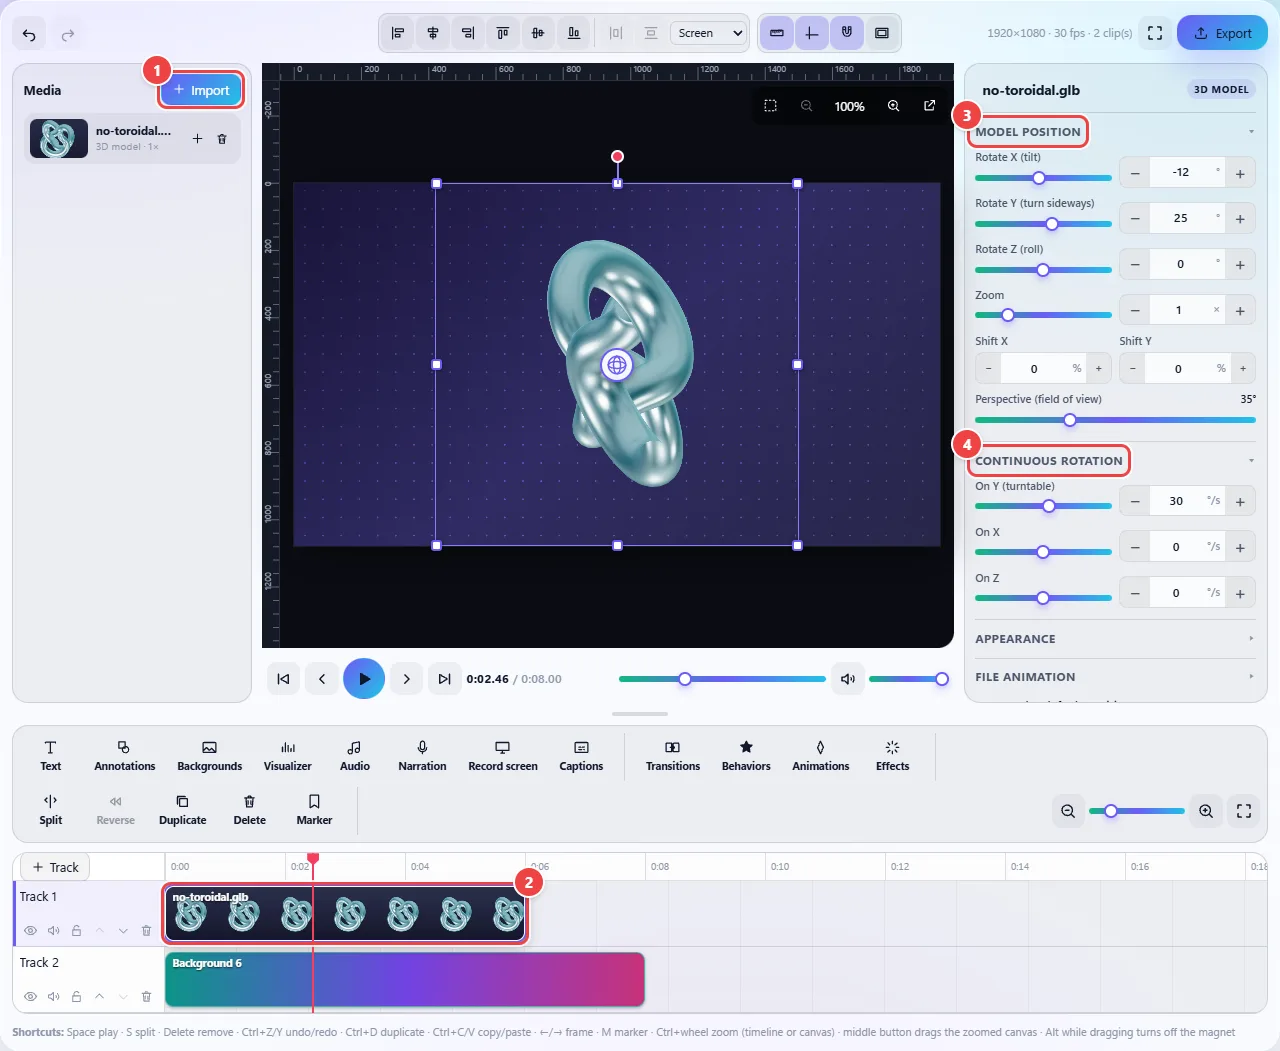The image size is (1280, 1051).
Task: Open the Captions tool
Action: [581, 756]
